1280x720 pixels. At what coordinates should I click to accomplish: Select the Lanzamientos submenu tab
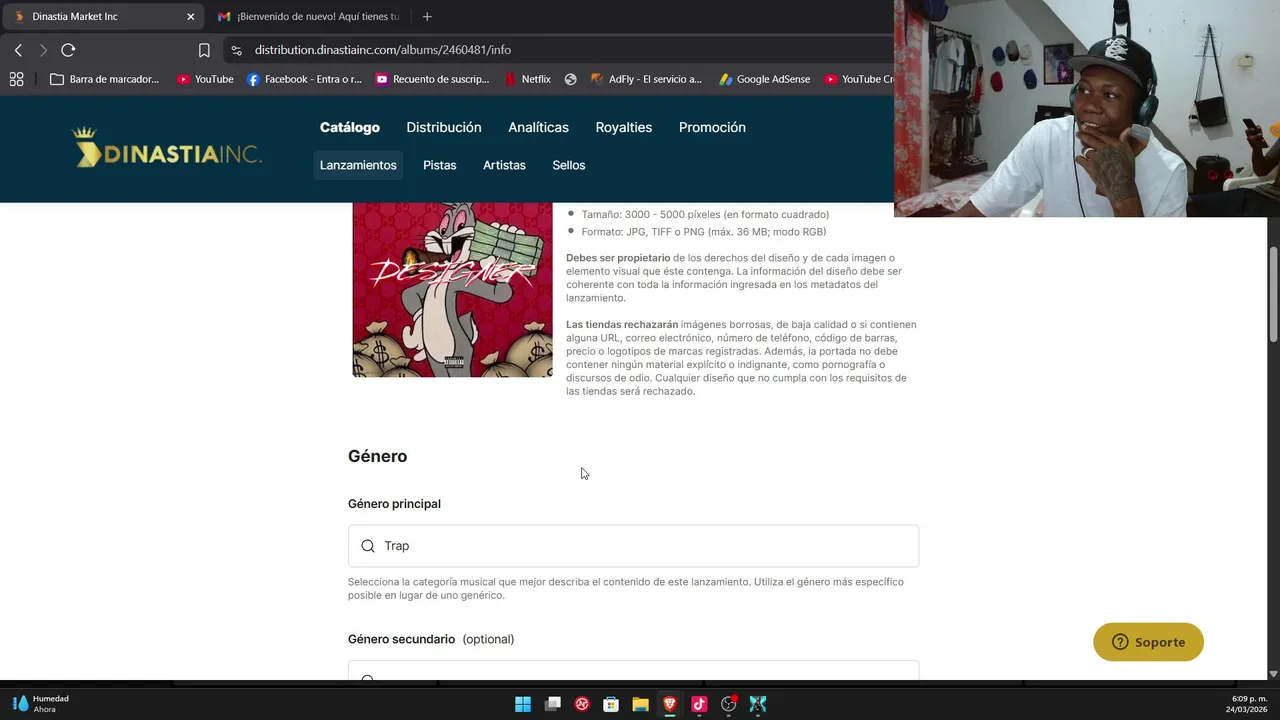click(x=358, y=165)
